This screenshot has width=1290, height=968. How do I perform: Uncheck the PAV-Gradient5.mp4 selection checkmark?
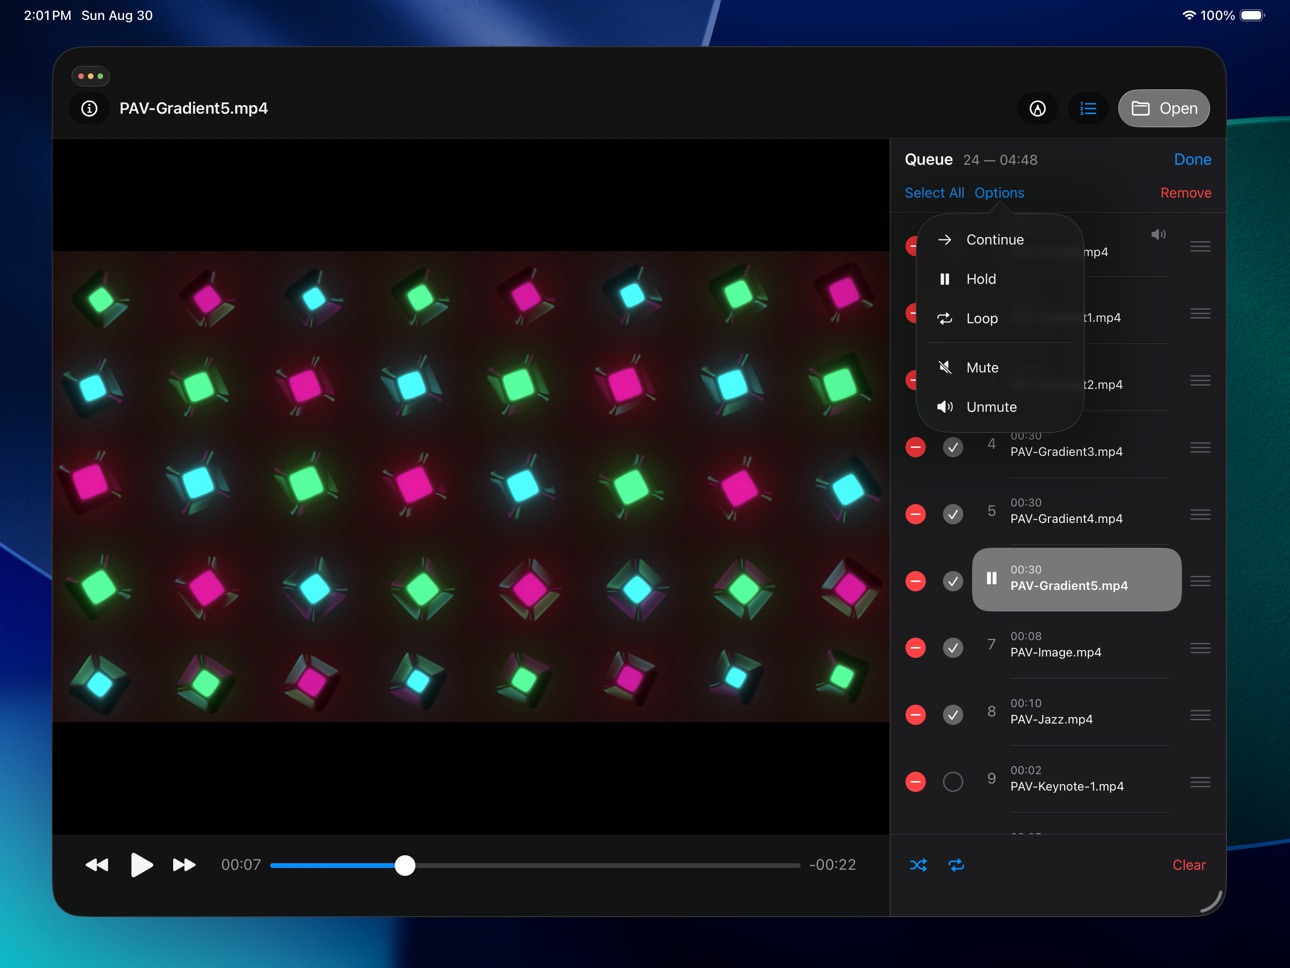pos(953,581)
